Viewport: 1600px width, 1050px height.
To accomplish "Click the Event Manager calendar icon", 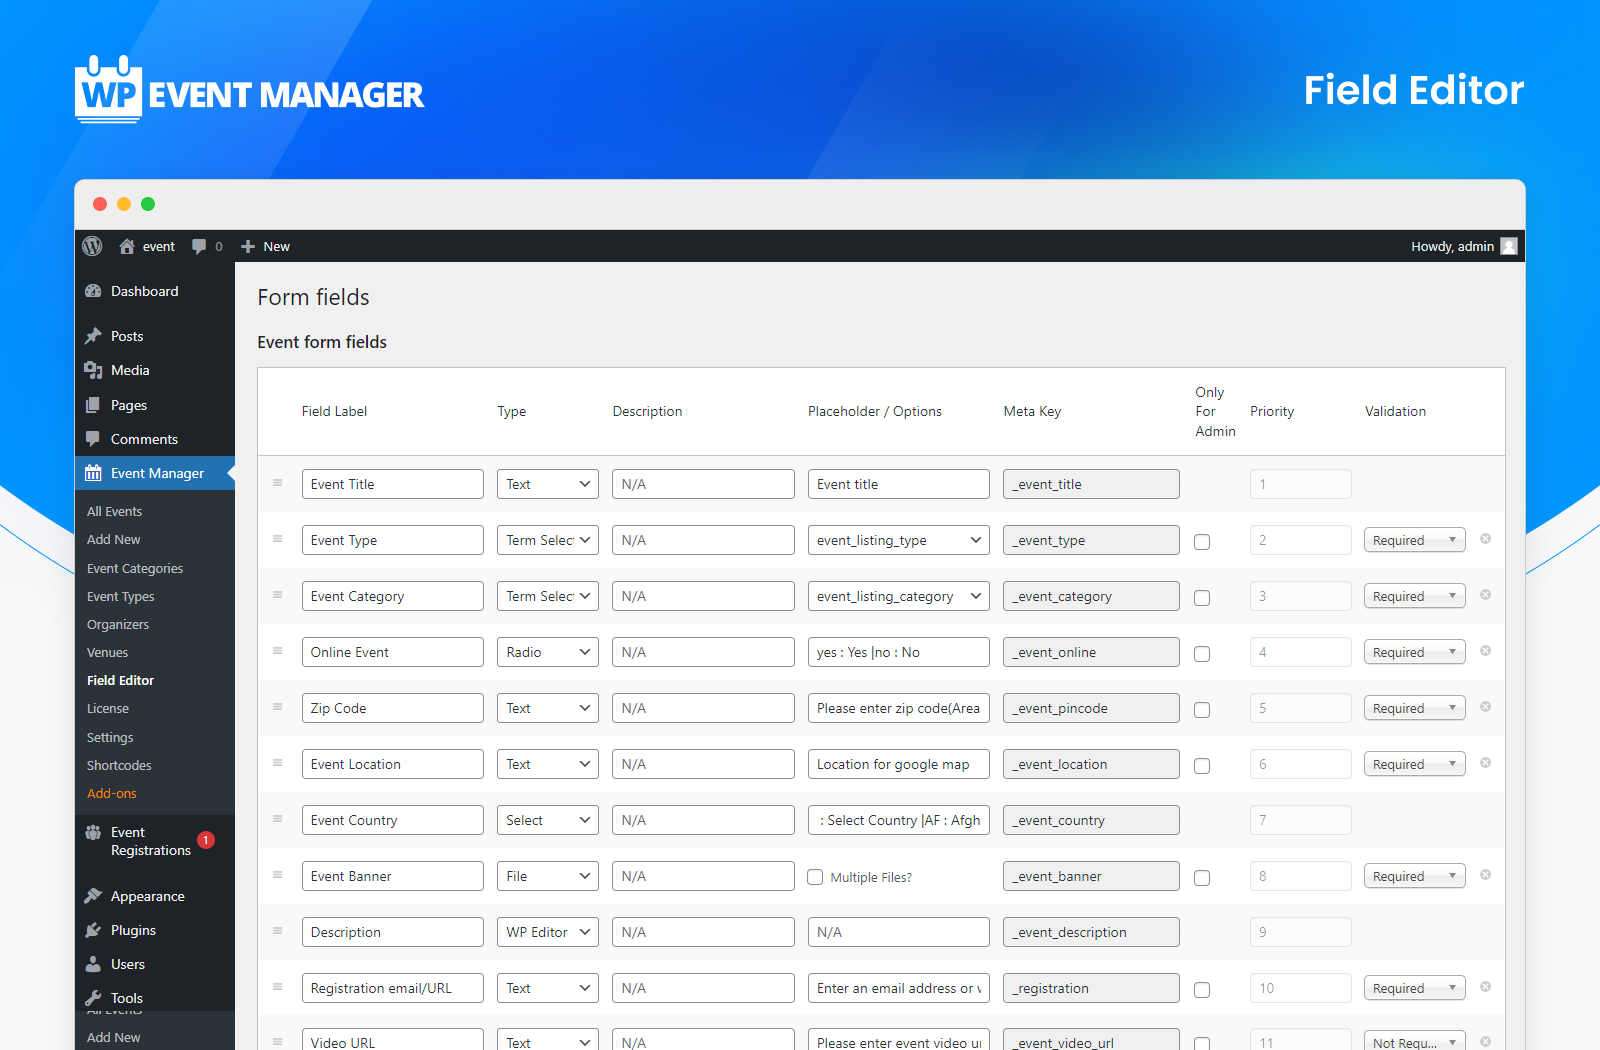I will [93, 473].
